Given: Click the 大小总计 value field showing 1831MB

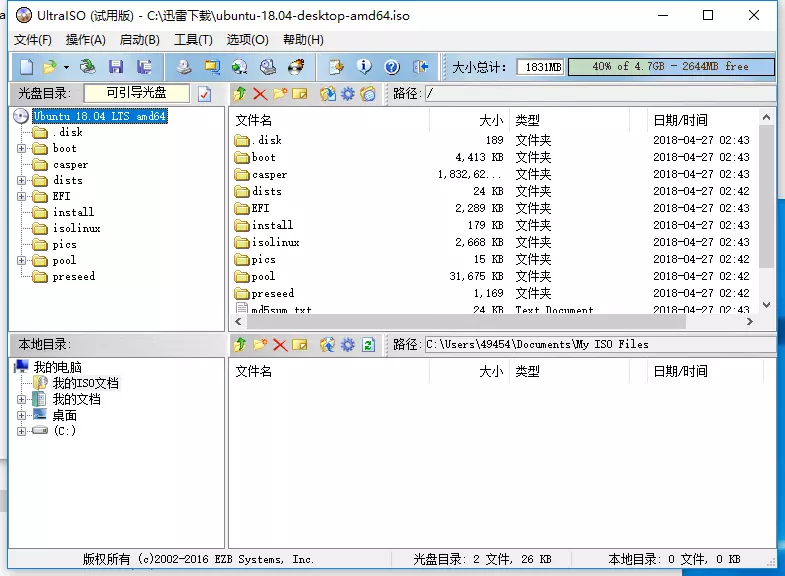Looking at the screenshot, I should click(x=541, y=67).
